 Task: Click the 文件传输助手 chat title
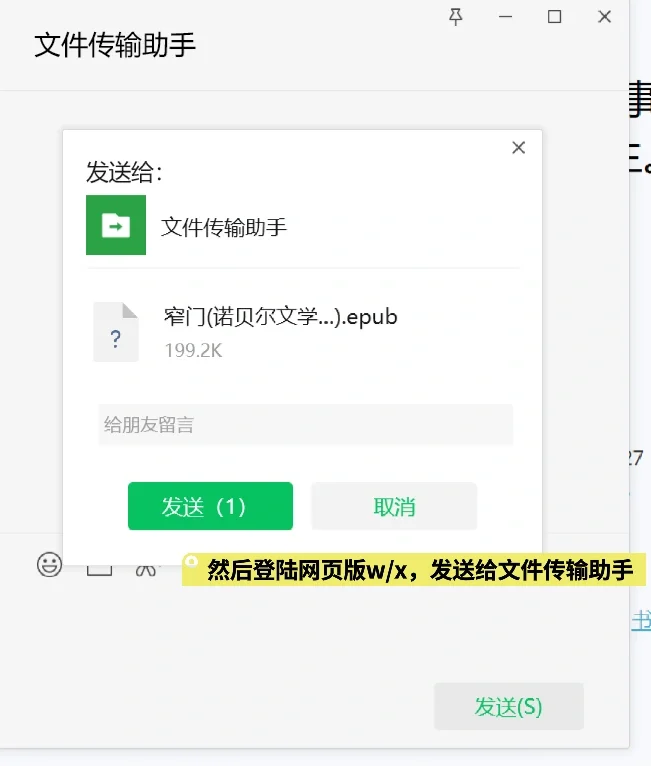click(x=115, y=45)
